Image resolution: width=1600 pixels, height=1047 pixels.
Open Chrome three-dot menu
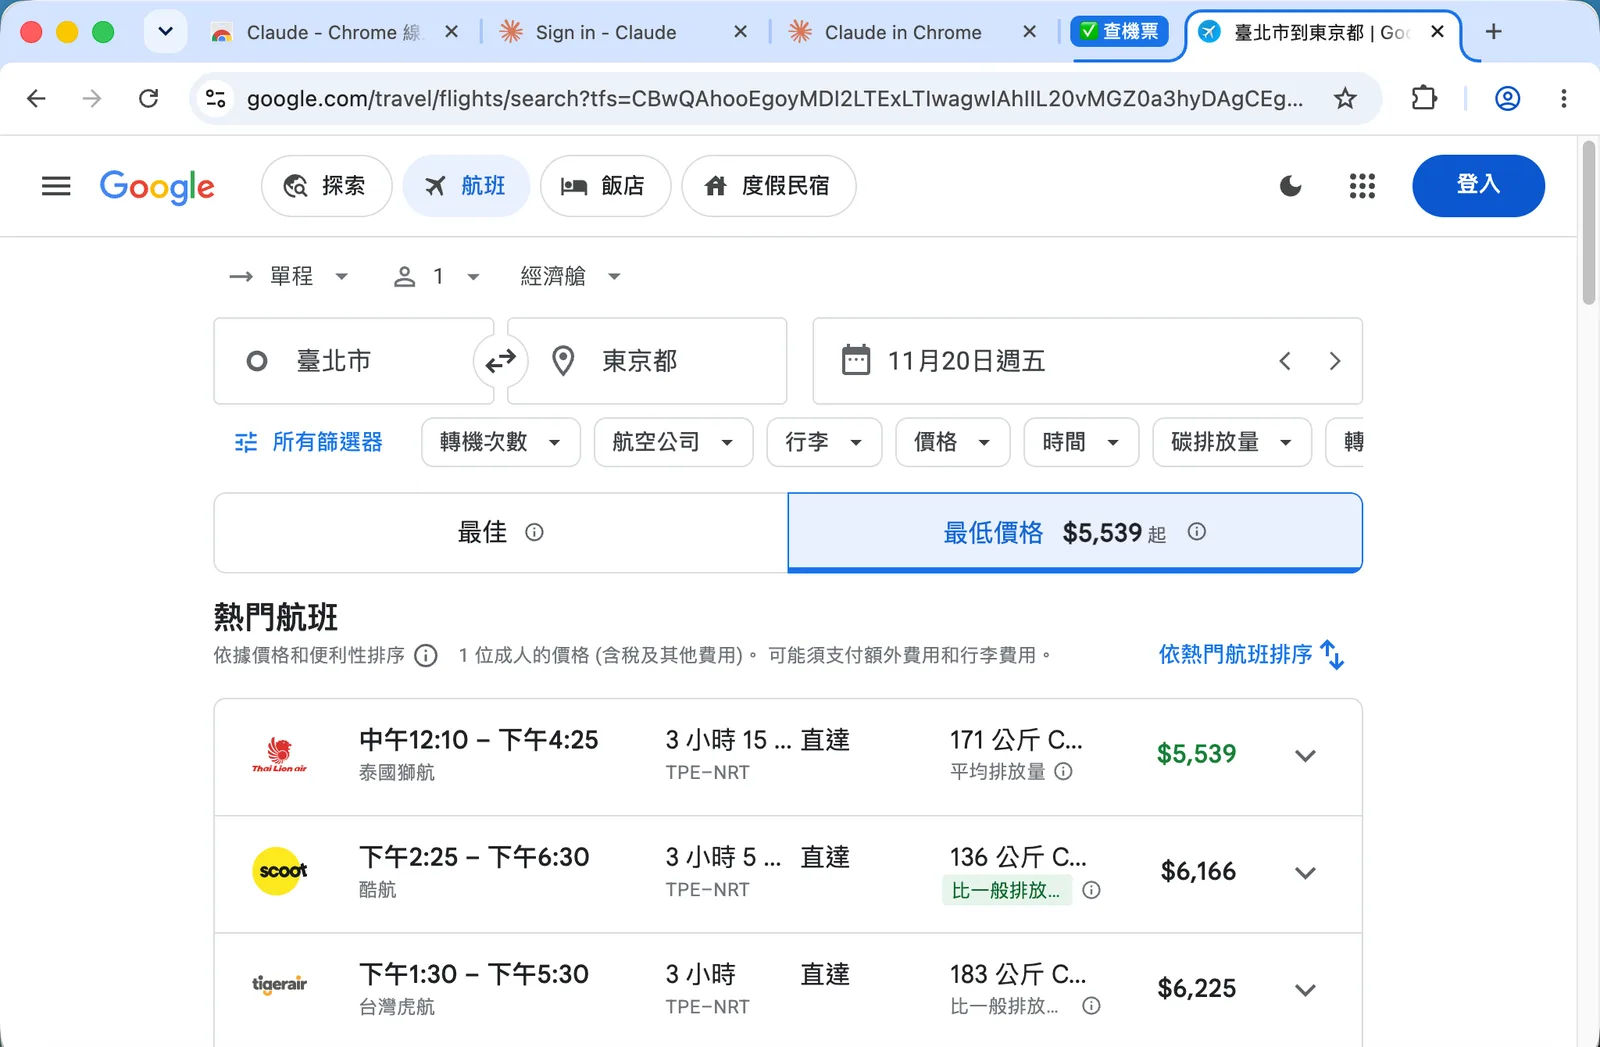(1564, 98)
